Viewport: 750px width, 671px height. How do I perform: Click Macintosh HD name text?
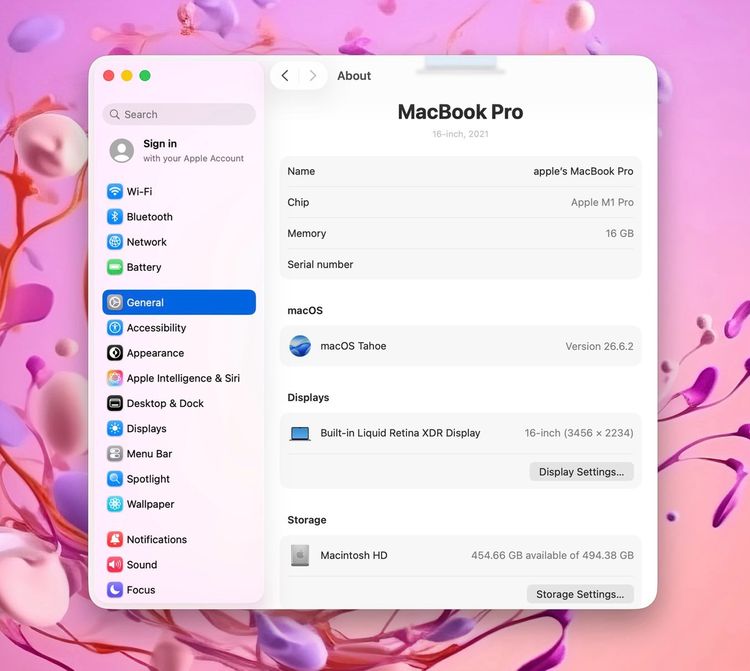pos(353,555)
